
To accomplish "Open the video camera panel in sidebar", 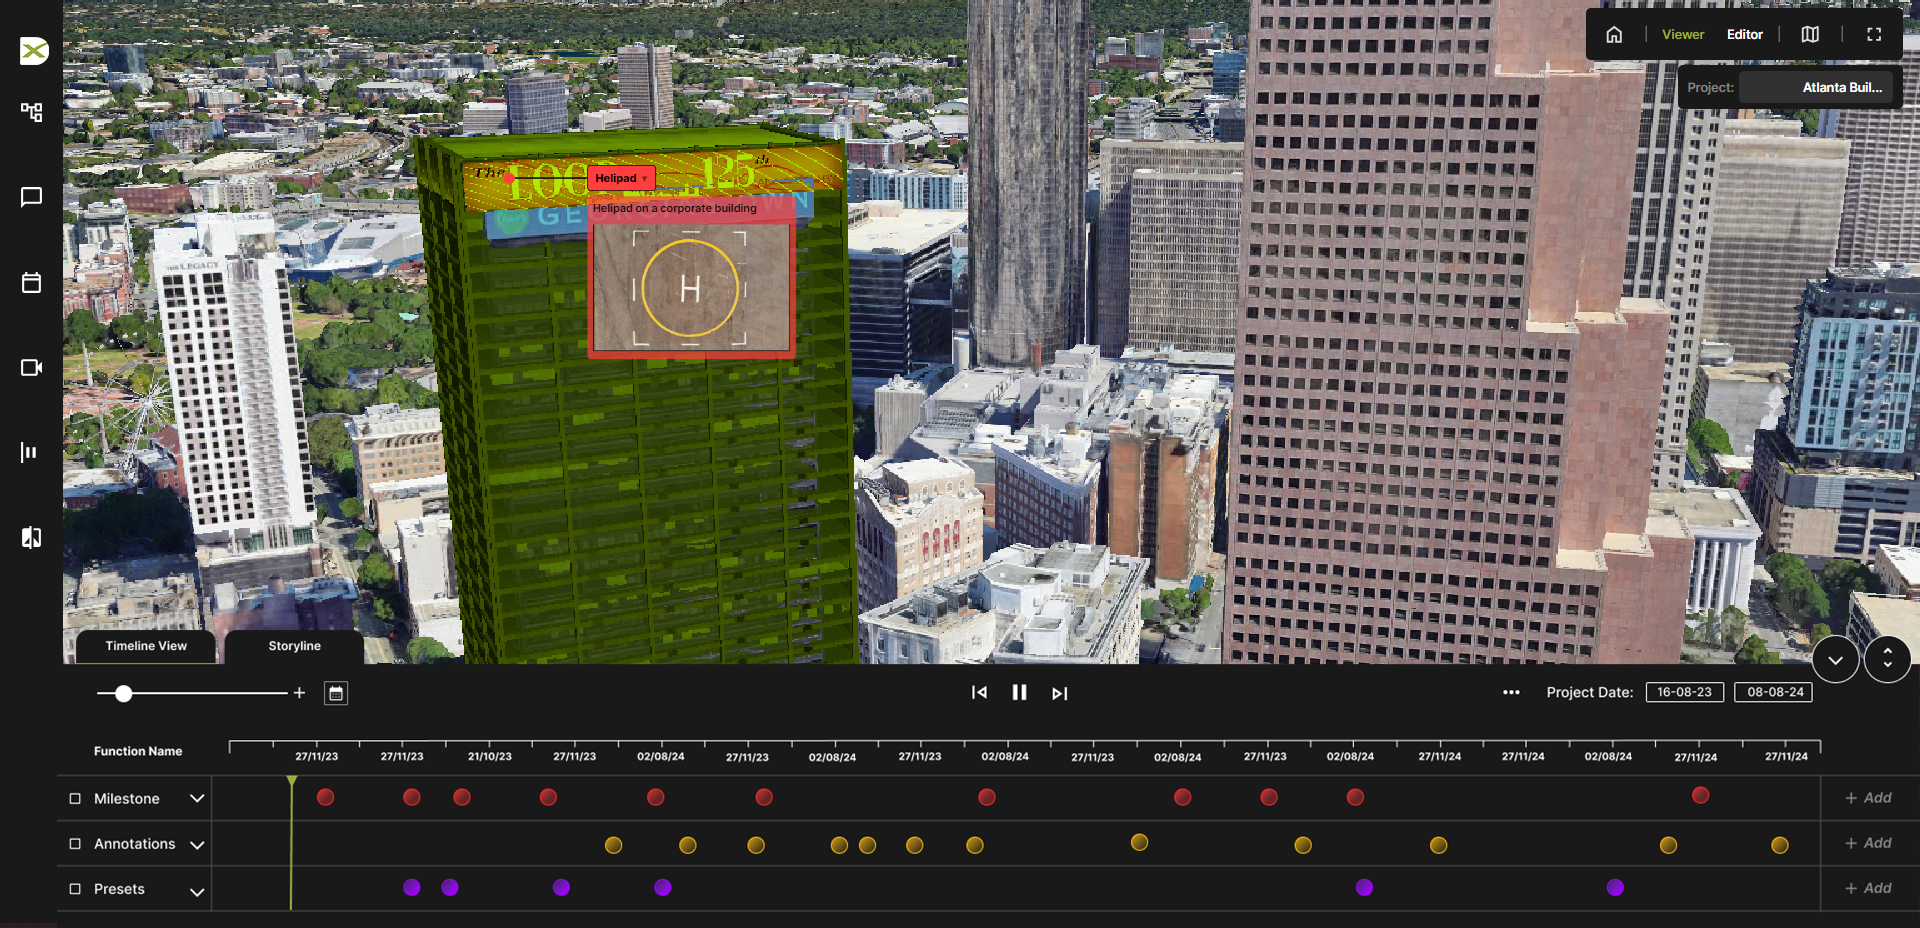I will (31, 368).
